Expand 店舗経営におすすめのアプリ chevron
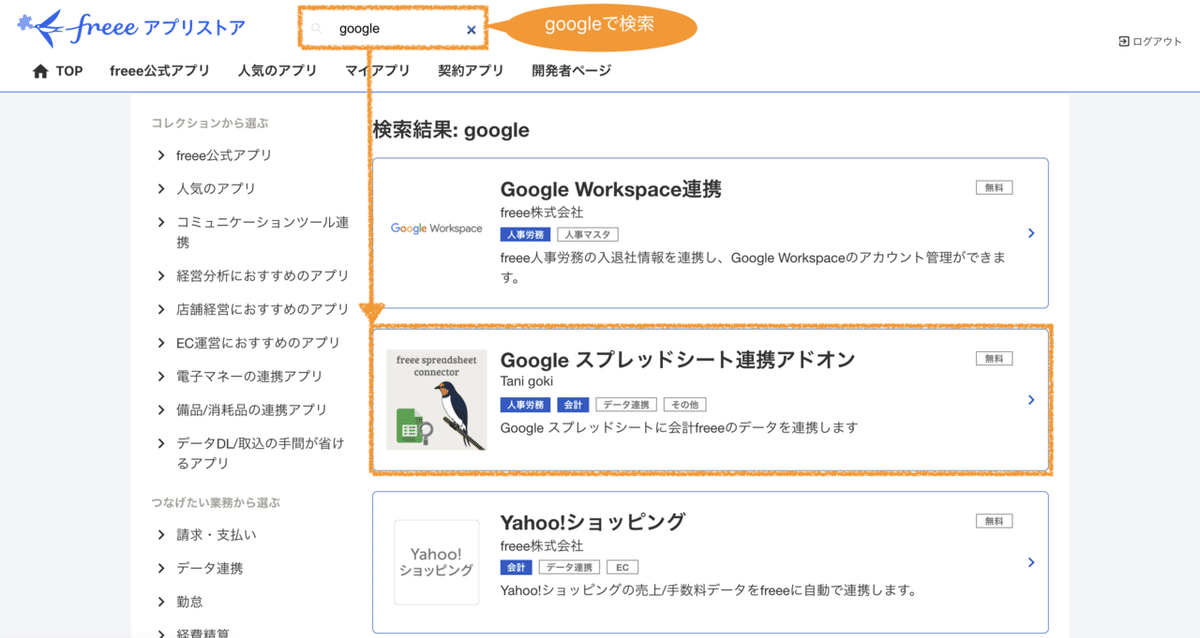The height and width of the screenshot is (638, 1200). [x=161, y=309]
